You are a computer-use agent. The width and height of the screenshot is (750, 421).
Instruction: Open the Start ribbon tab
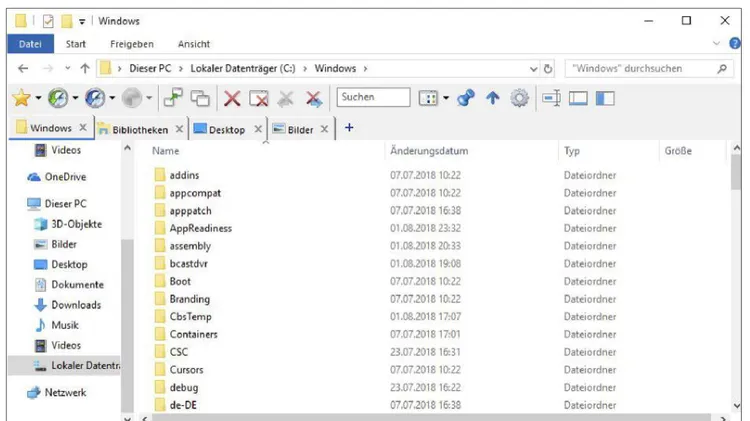[x=76, y=44]
